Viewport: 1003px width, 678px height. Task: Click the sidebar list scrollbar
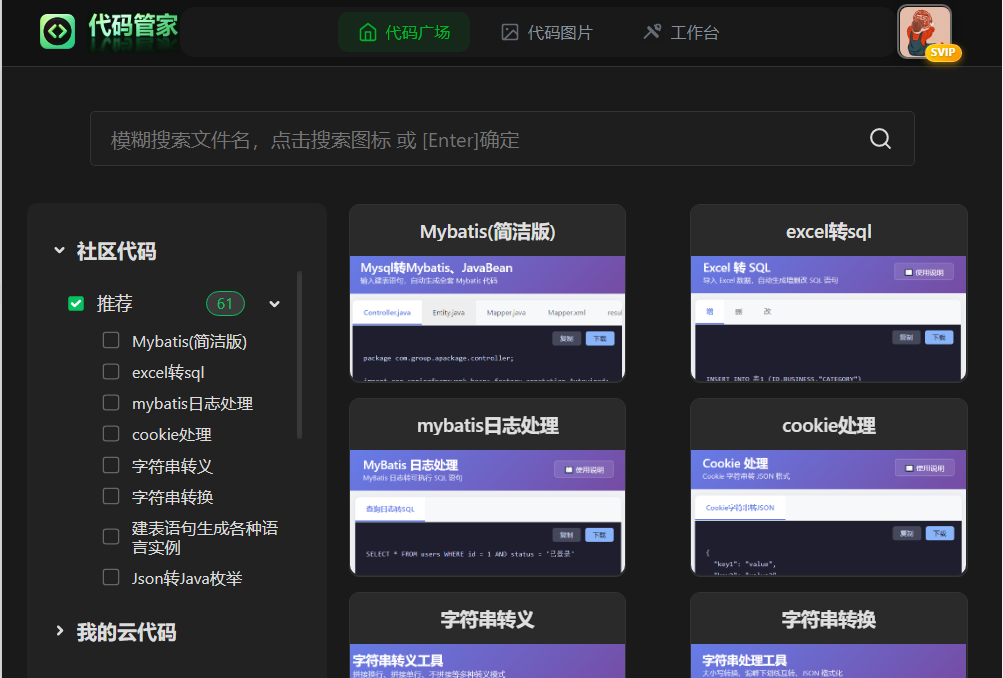coord(299,356)
